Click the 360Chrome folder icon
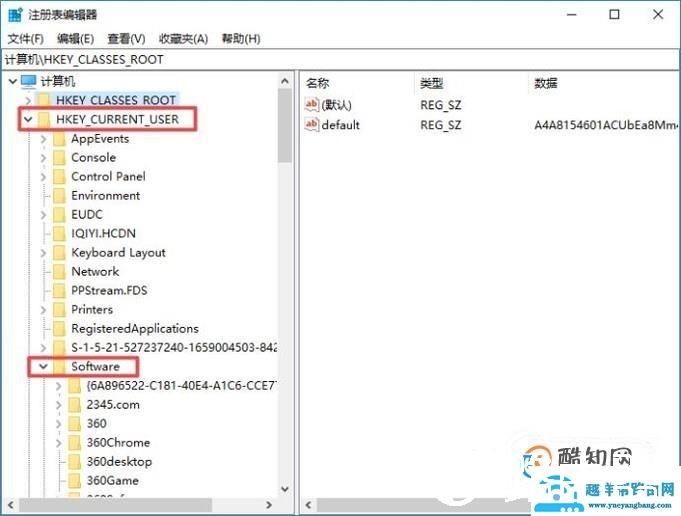 [75, 443]
